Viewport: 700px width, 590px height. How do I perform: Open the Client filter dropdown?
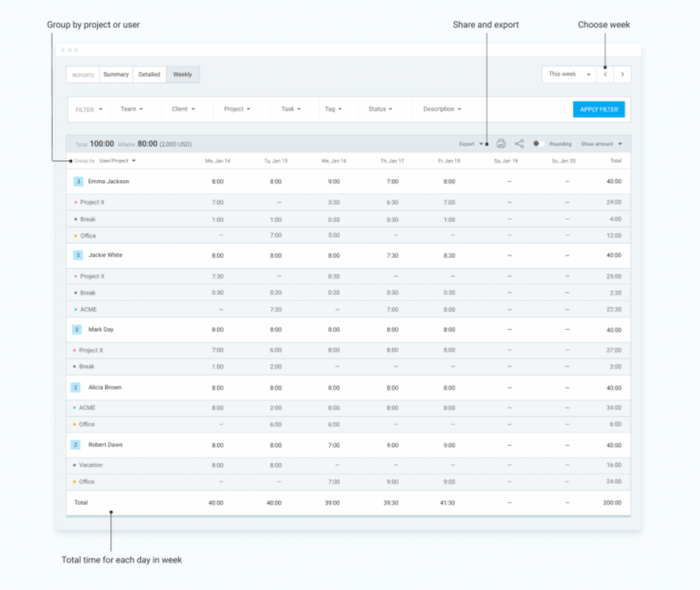pyautogui.click(x=183, y=109)
